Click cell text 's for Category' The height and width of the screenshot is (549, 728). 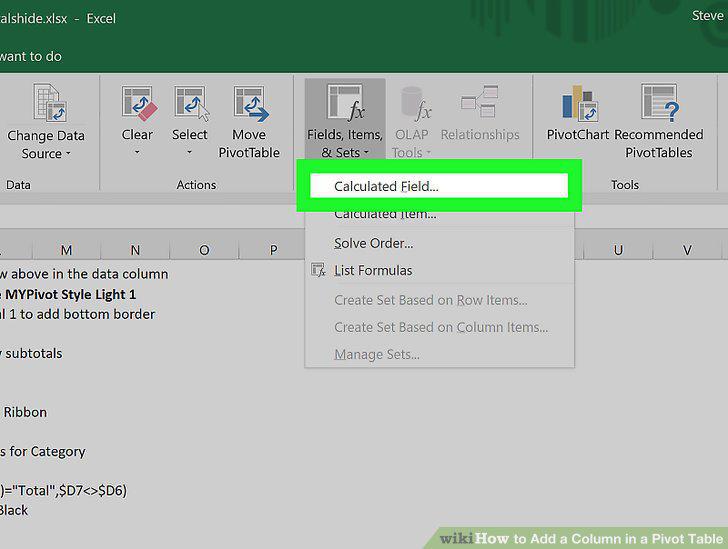(x=43, y=451)
